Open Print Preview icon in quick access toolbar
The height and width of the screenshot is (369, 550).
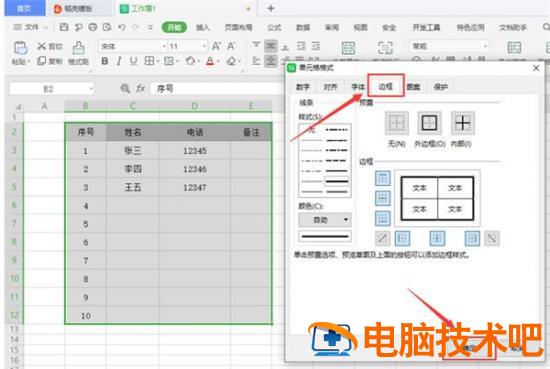point(107,27)
